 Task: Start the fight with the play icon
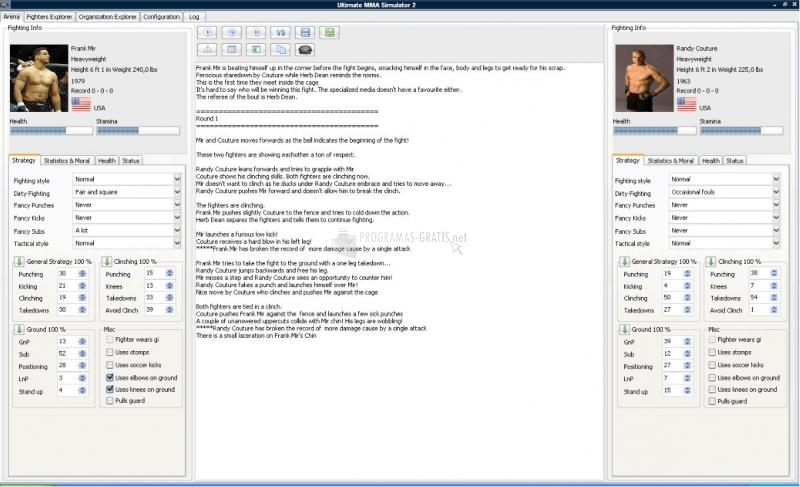pos(207,33)
